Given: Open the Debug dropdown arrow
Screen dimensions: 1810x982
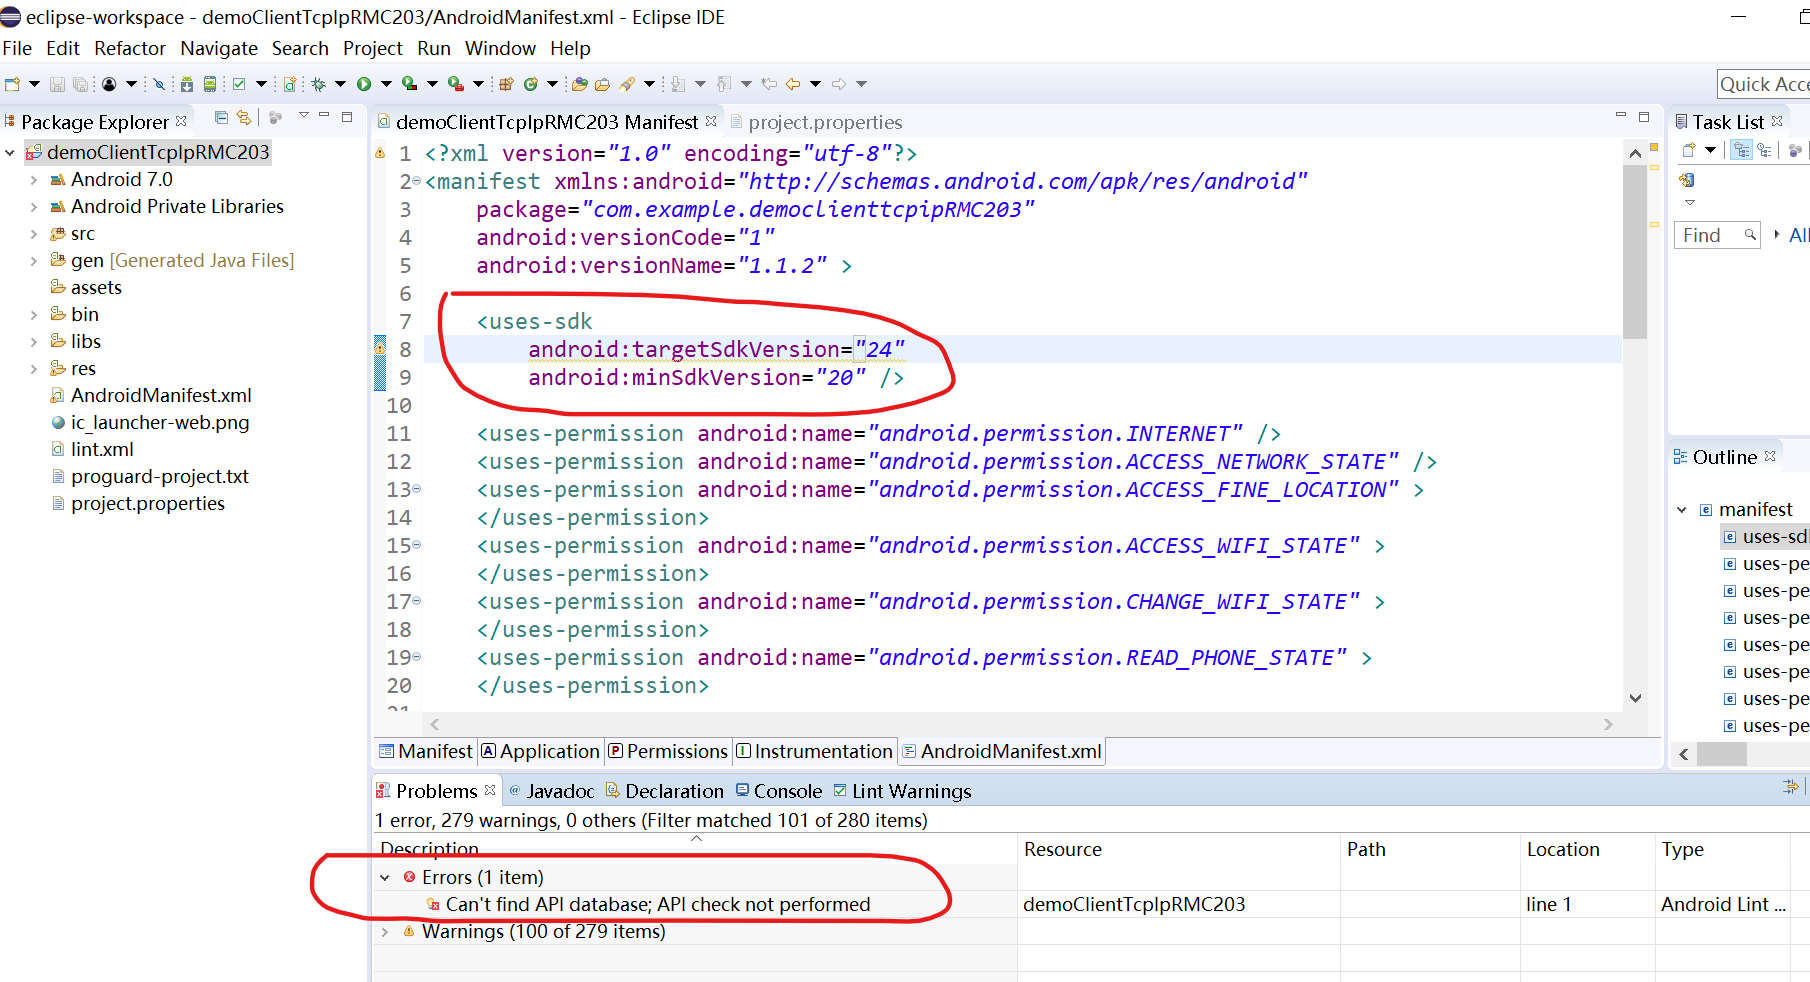Looking at the screenshot, I should tap(340, 84).
